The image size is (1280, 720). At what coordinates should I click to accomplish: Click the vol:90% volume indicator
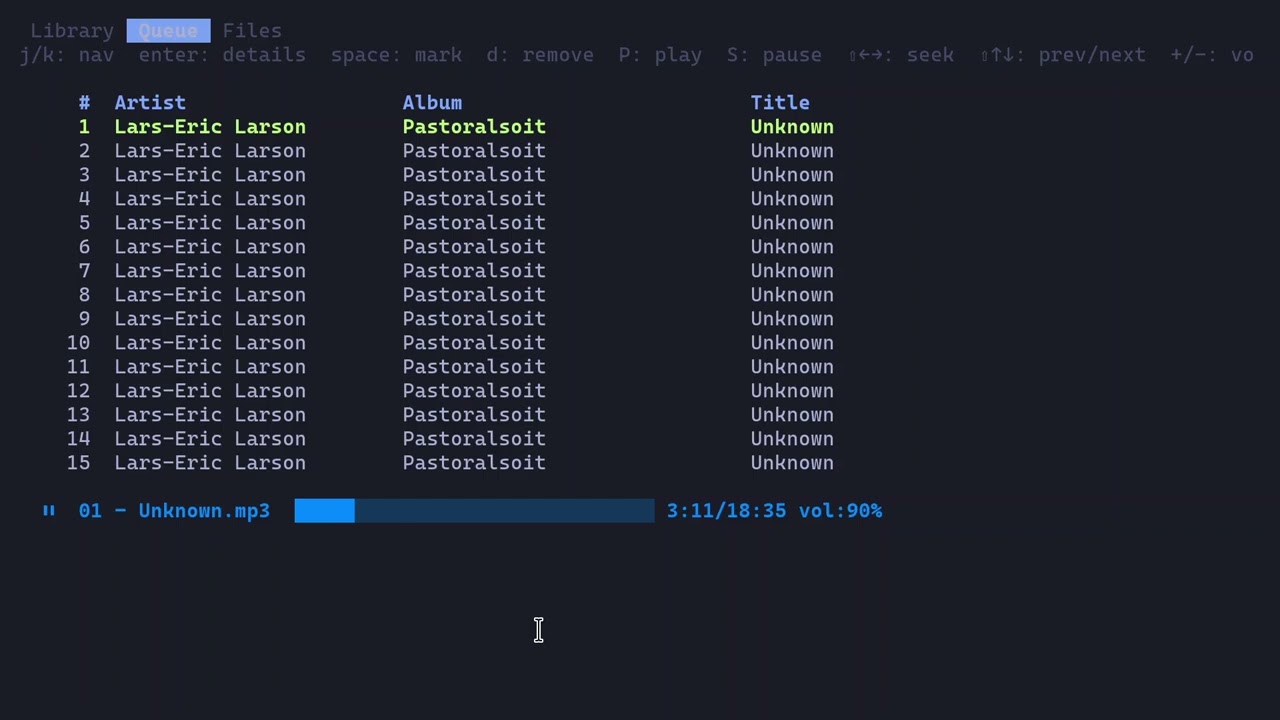click(840, 511)
